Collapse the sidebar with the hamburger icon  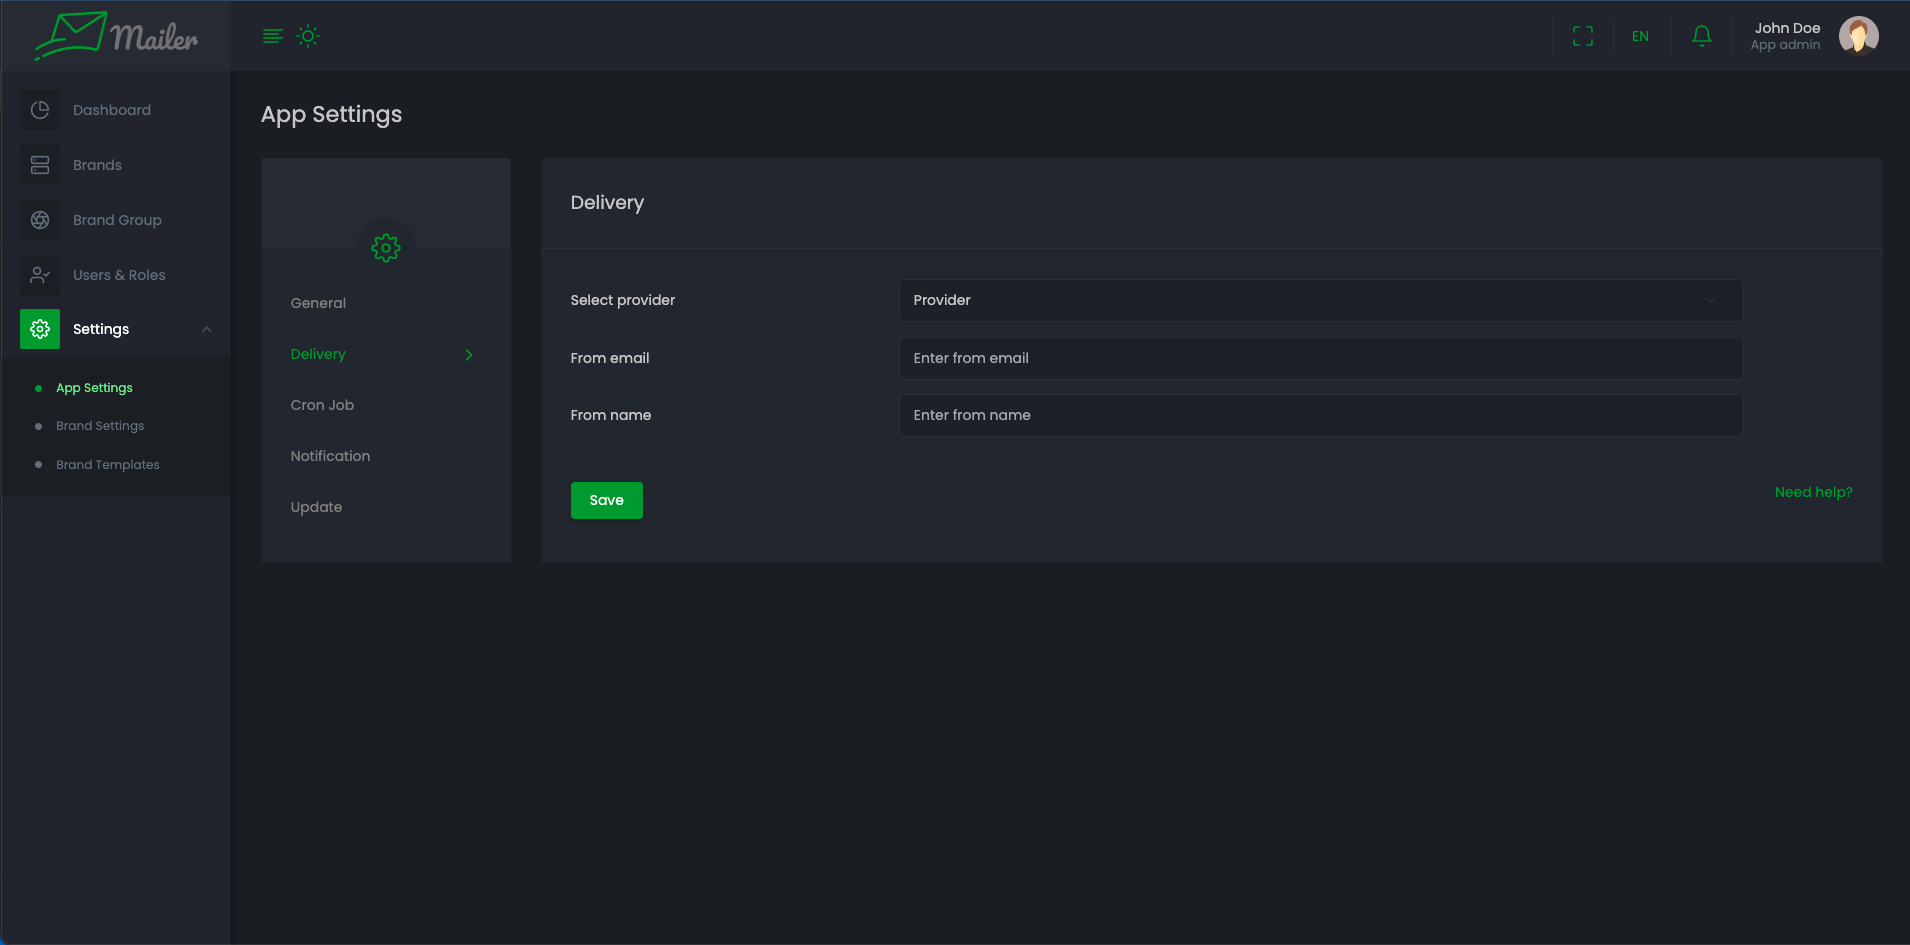click(x=272, y=36)
